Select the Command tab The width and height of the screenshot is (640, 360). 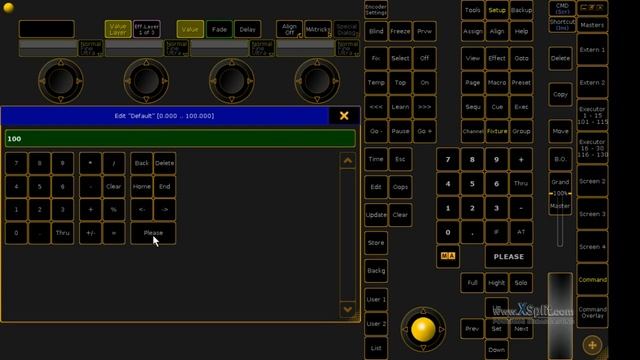click(x=592, y=280)
